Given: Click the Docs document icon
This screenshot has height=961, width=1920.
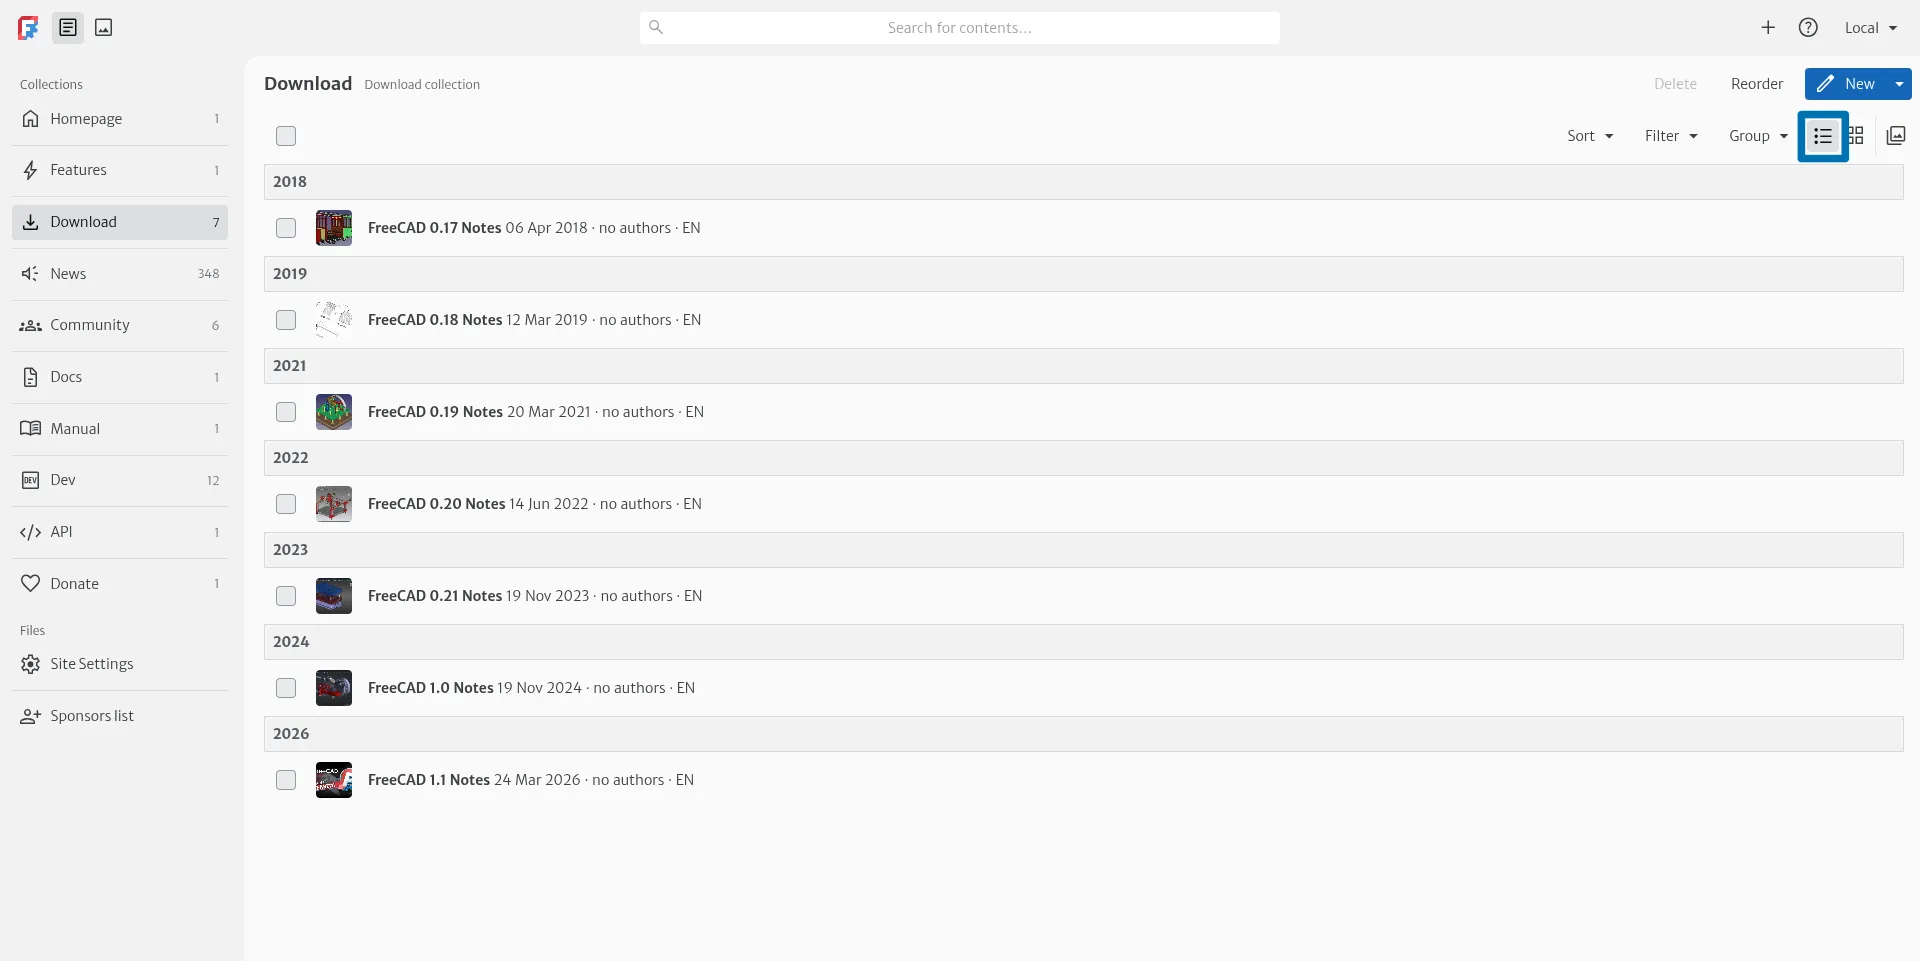Looking at the screenshot, I should 31,377.
